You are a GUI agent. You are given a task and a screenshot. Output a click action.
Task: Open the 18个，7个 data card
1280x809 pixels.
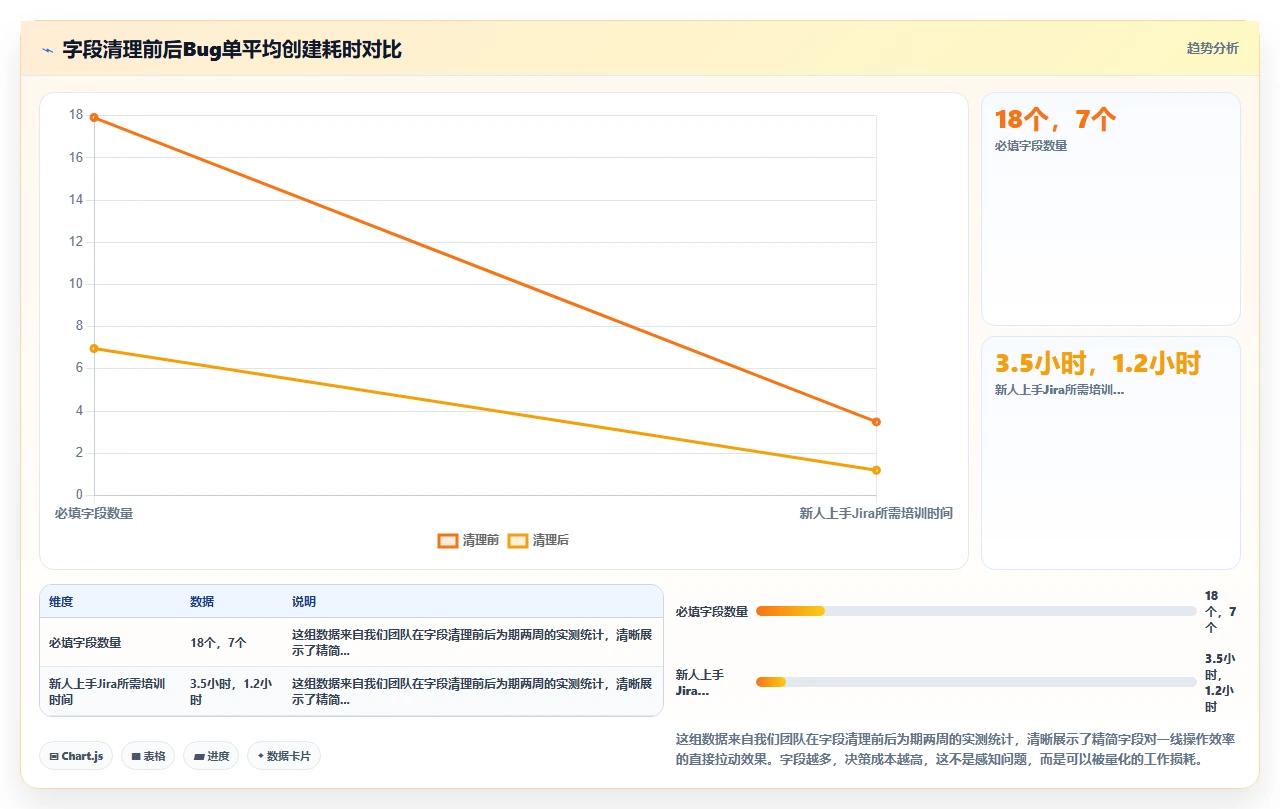(x=1111, y=209)
